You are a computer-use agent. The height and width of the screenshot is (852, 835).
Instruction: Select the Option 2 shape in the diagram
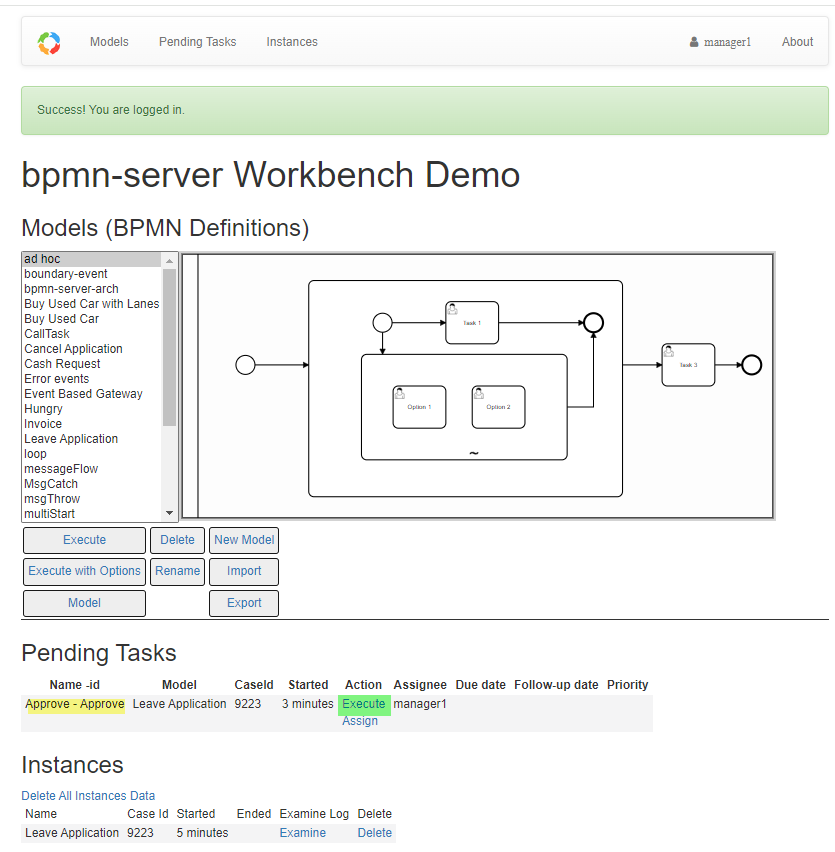[x=498, y=407]
